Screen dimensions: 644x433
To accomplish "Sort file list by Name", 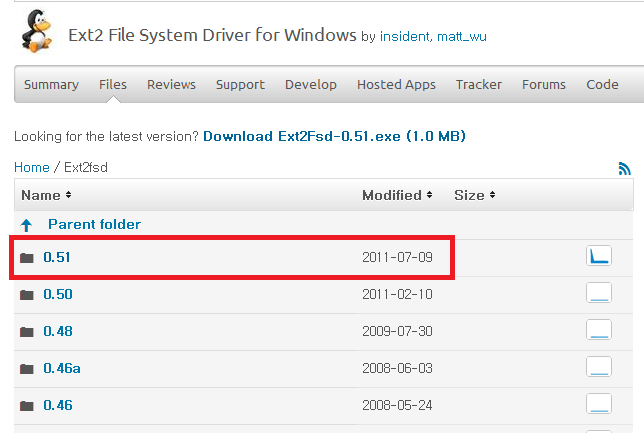I will tap(46, 195).
